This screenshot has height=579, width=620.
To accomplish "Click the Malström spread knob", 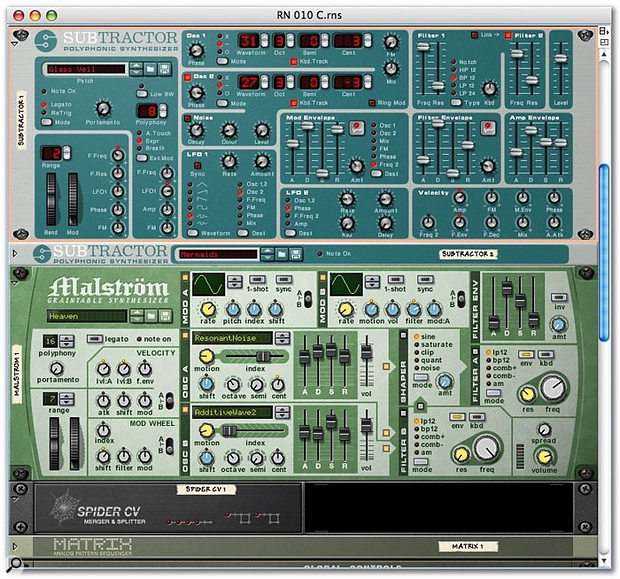I will (544, 430).
